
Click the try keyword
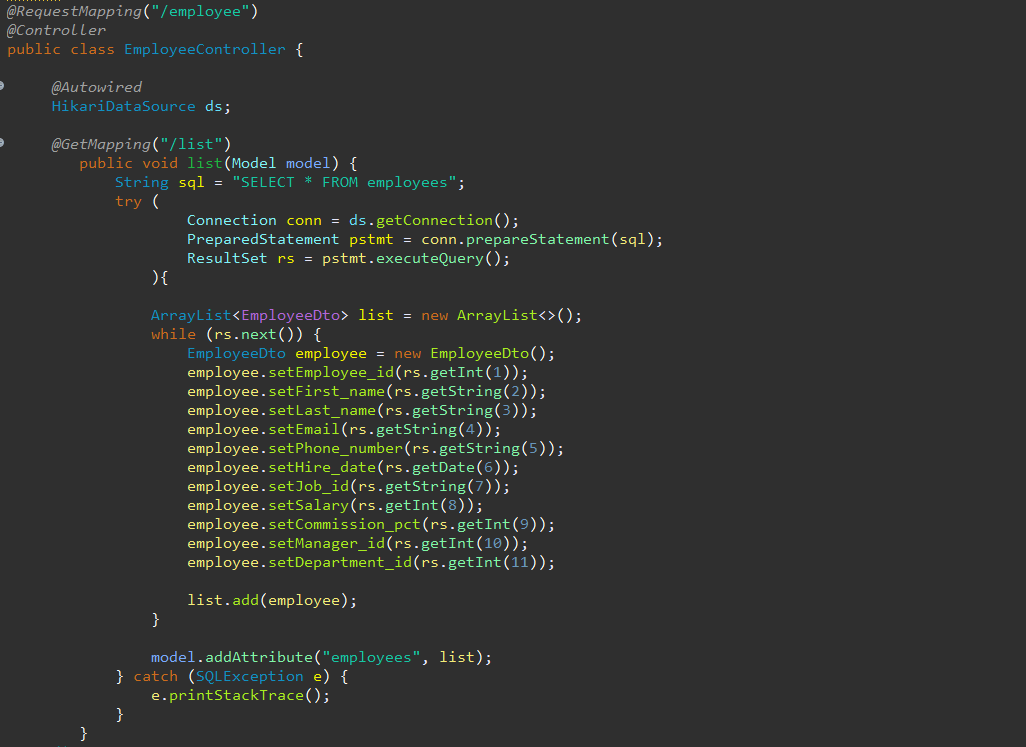[x=128, y=202]
